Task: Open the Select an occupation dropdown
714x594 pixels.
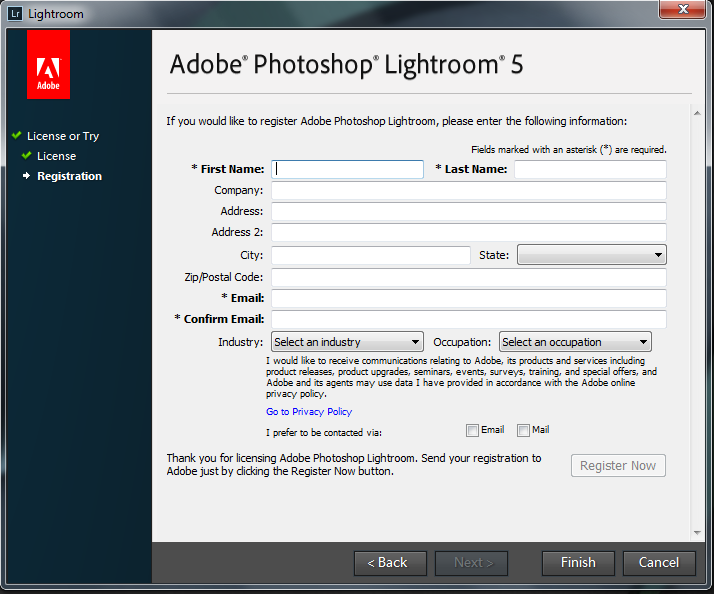Action: coord(575,342)
